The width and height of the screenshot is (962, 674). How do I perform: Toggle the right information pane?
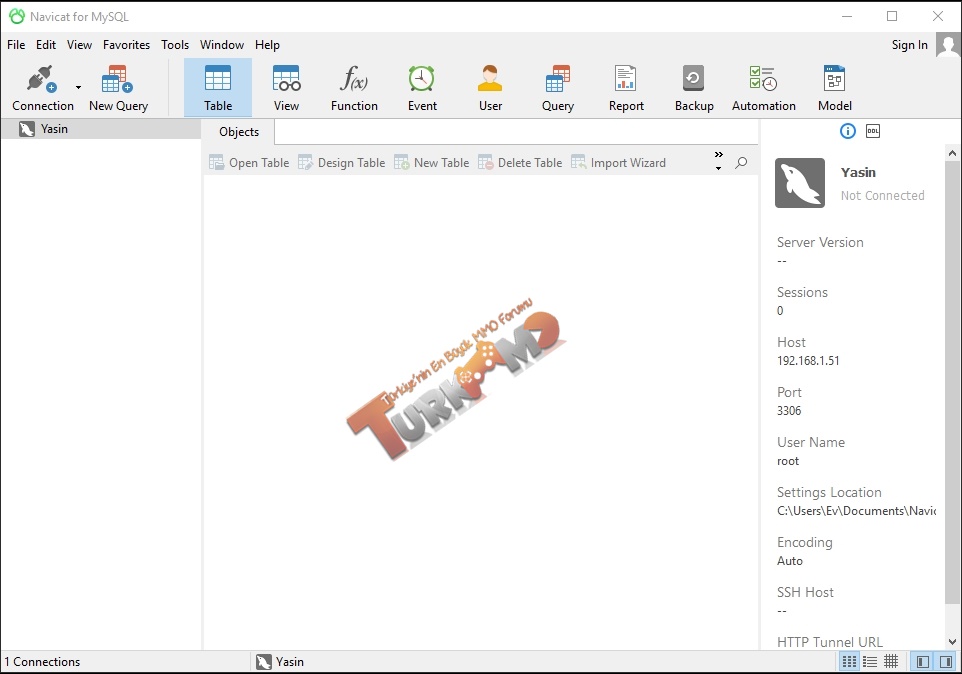pyautogui.click(x=945, y=661)
